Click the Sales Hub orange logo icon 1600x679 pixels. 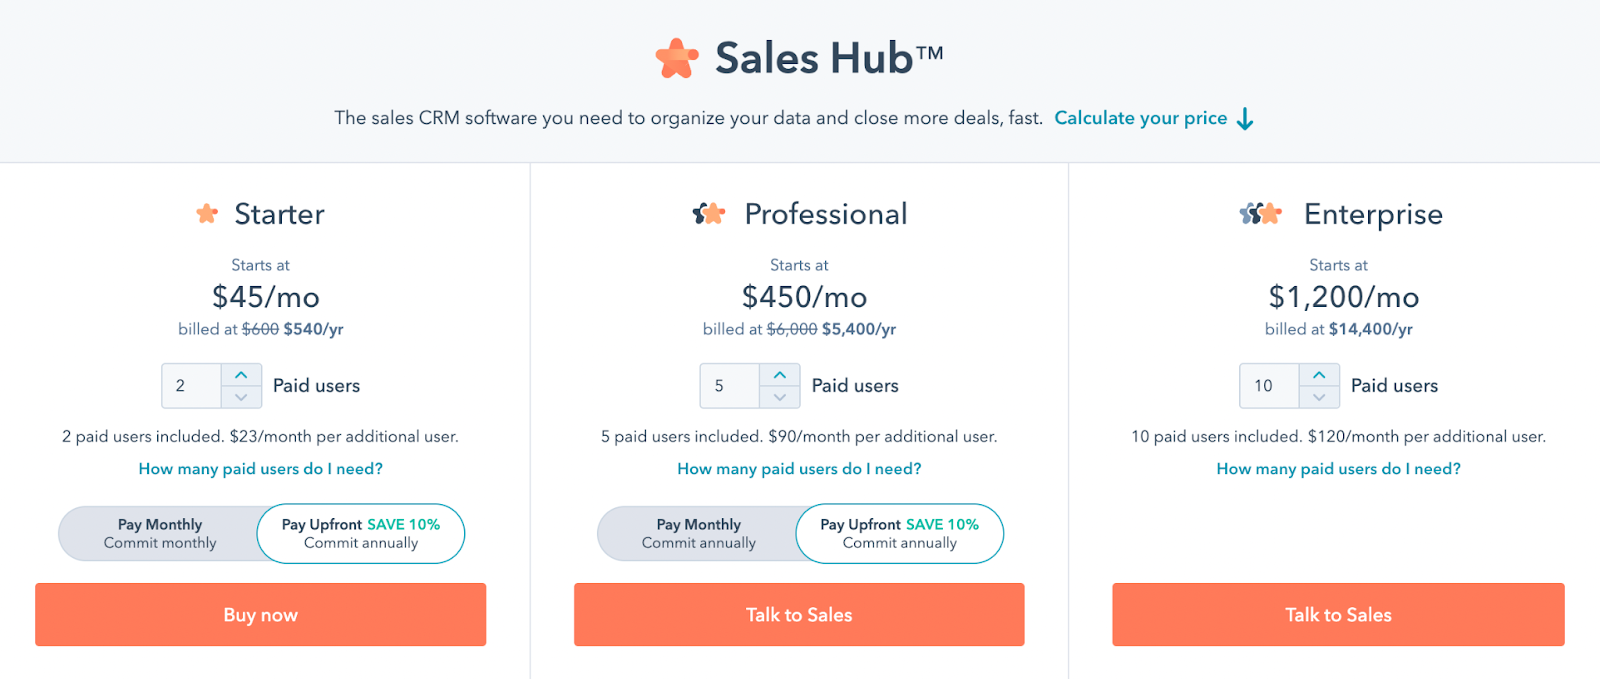pyautogui.click(x=677, y=58)
